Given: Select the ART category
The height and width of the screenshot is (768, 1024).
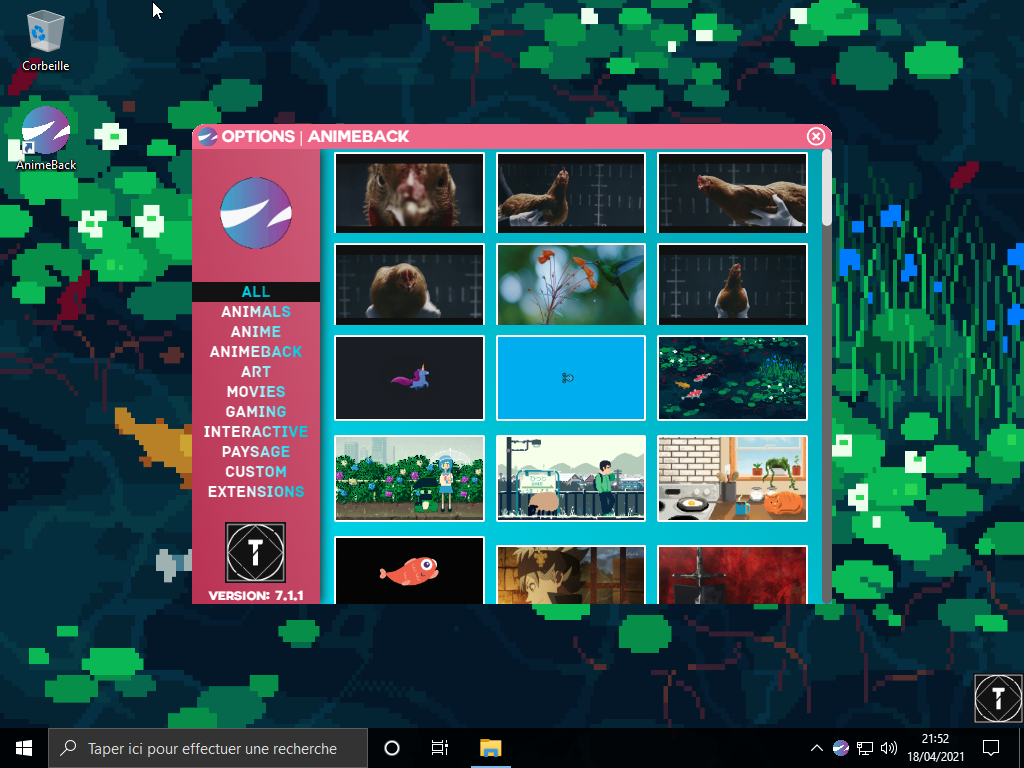Looking at the screenshot, I should click(256, 372).
